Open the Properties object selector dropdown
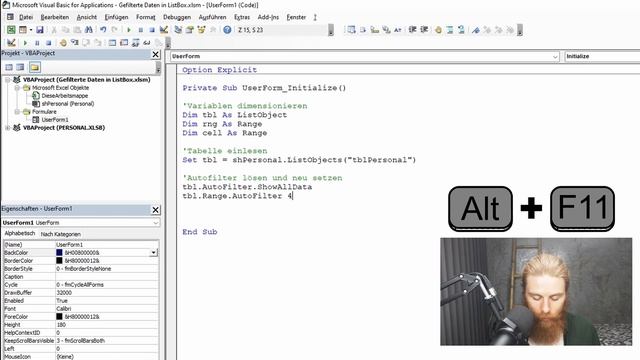 [x=156, y=223]
